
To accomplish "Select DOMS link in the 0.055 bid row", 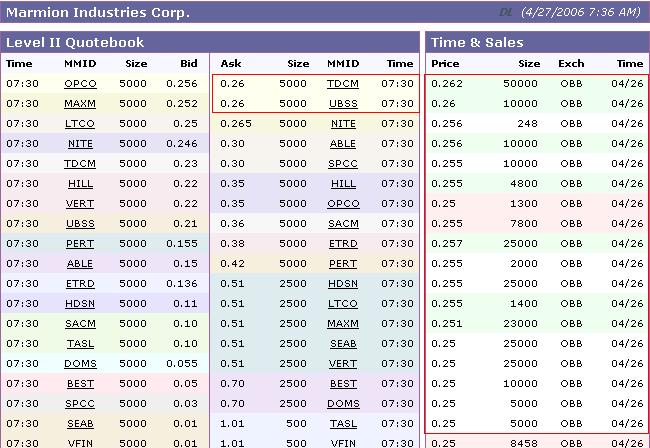I will tap(80, 364).
